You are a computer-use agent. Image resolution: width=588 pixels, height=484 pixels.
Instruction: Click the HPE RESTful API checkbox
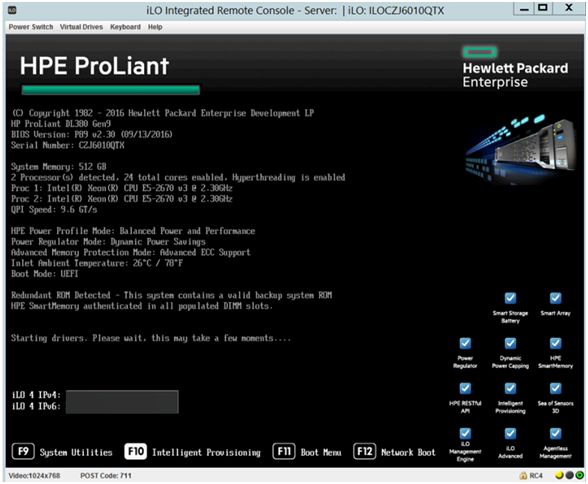465,388
